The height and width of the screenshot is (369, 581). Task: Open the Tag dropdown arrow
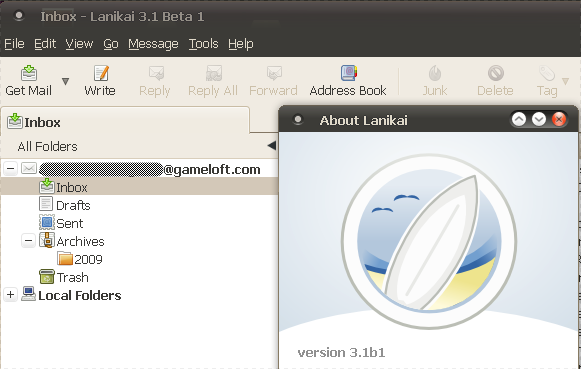[x=565, y=81]
